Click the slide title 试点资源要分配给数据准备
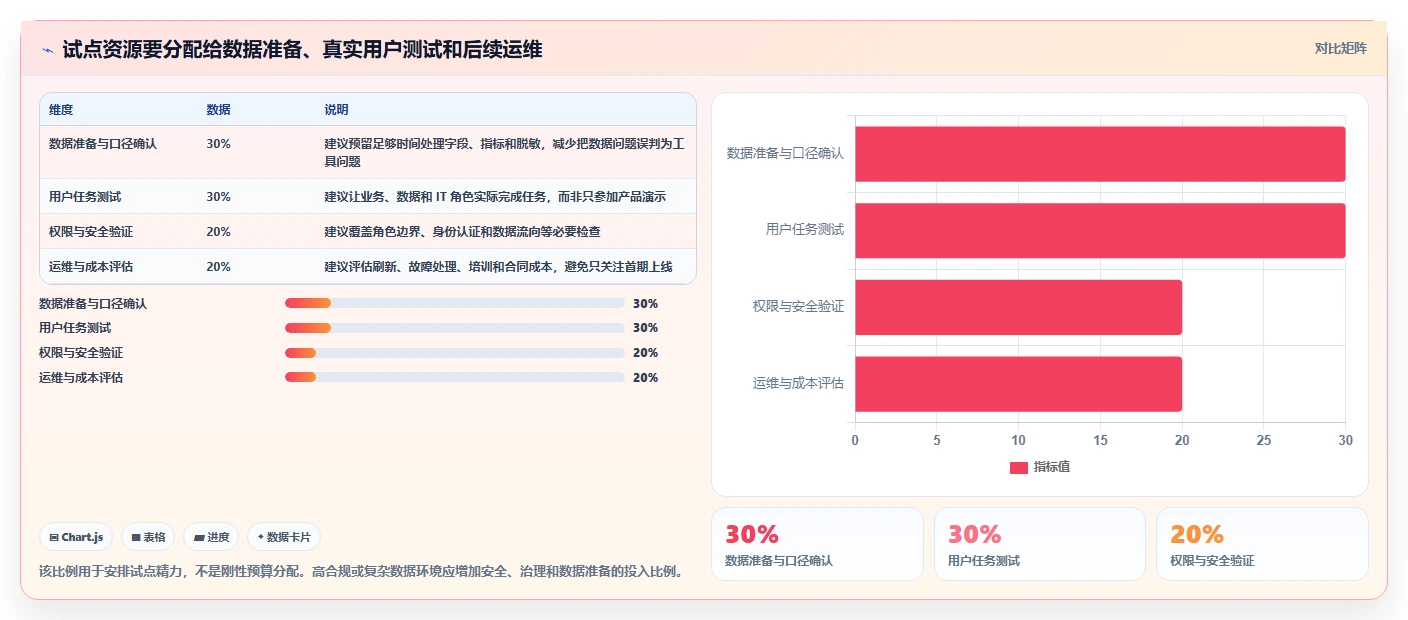This screenshot has height=620, width=1408. pyautogui.click(x=302, y=49)
